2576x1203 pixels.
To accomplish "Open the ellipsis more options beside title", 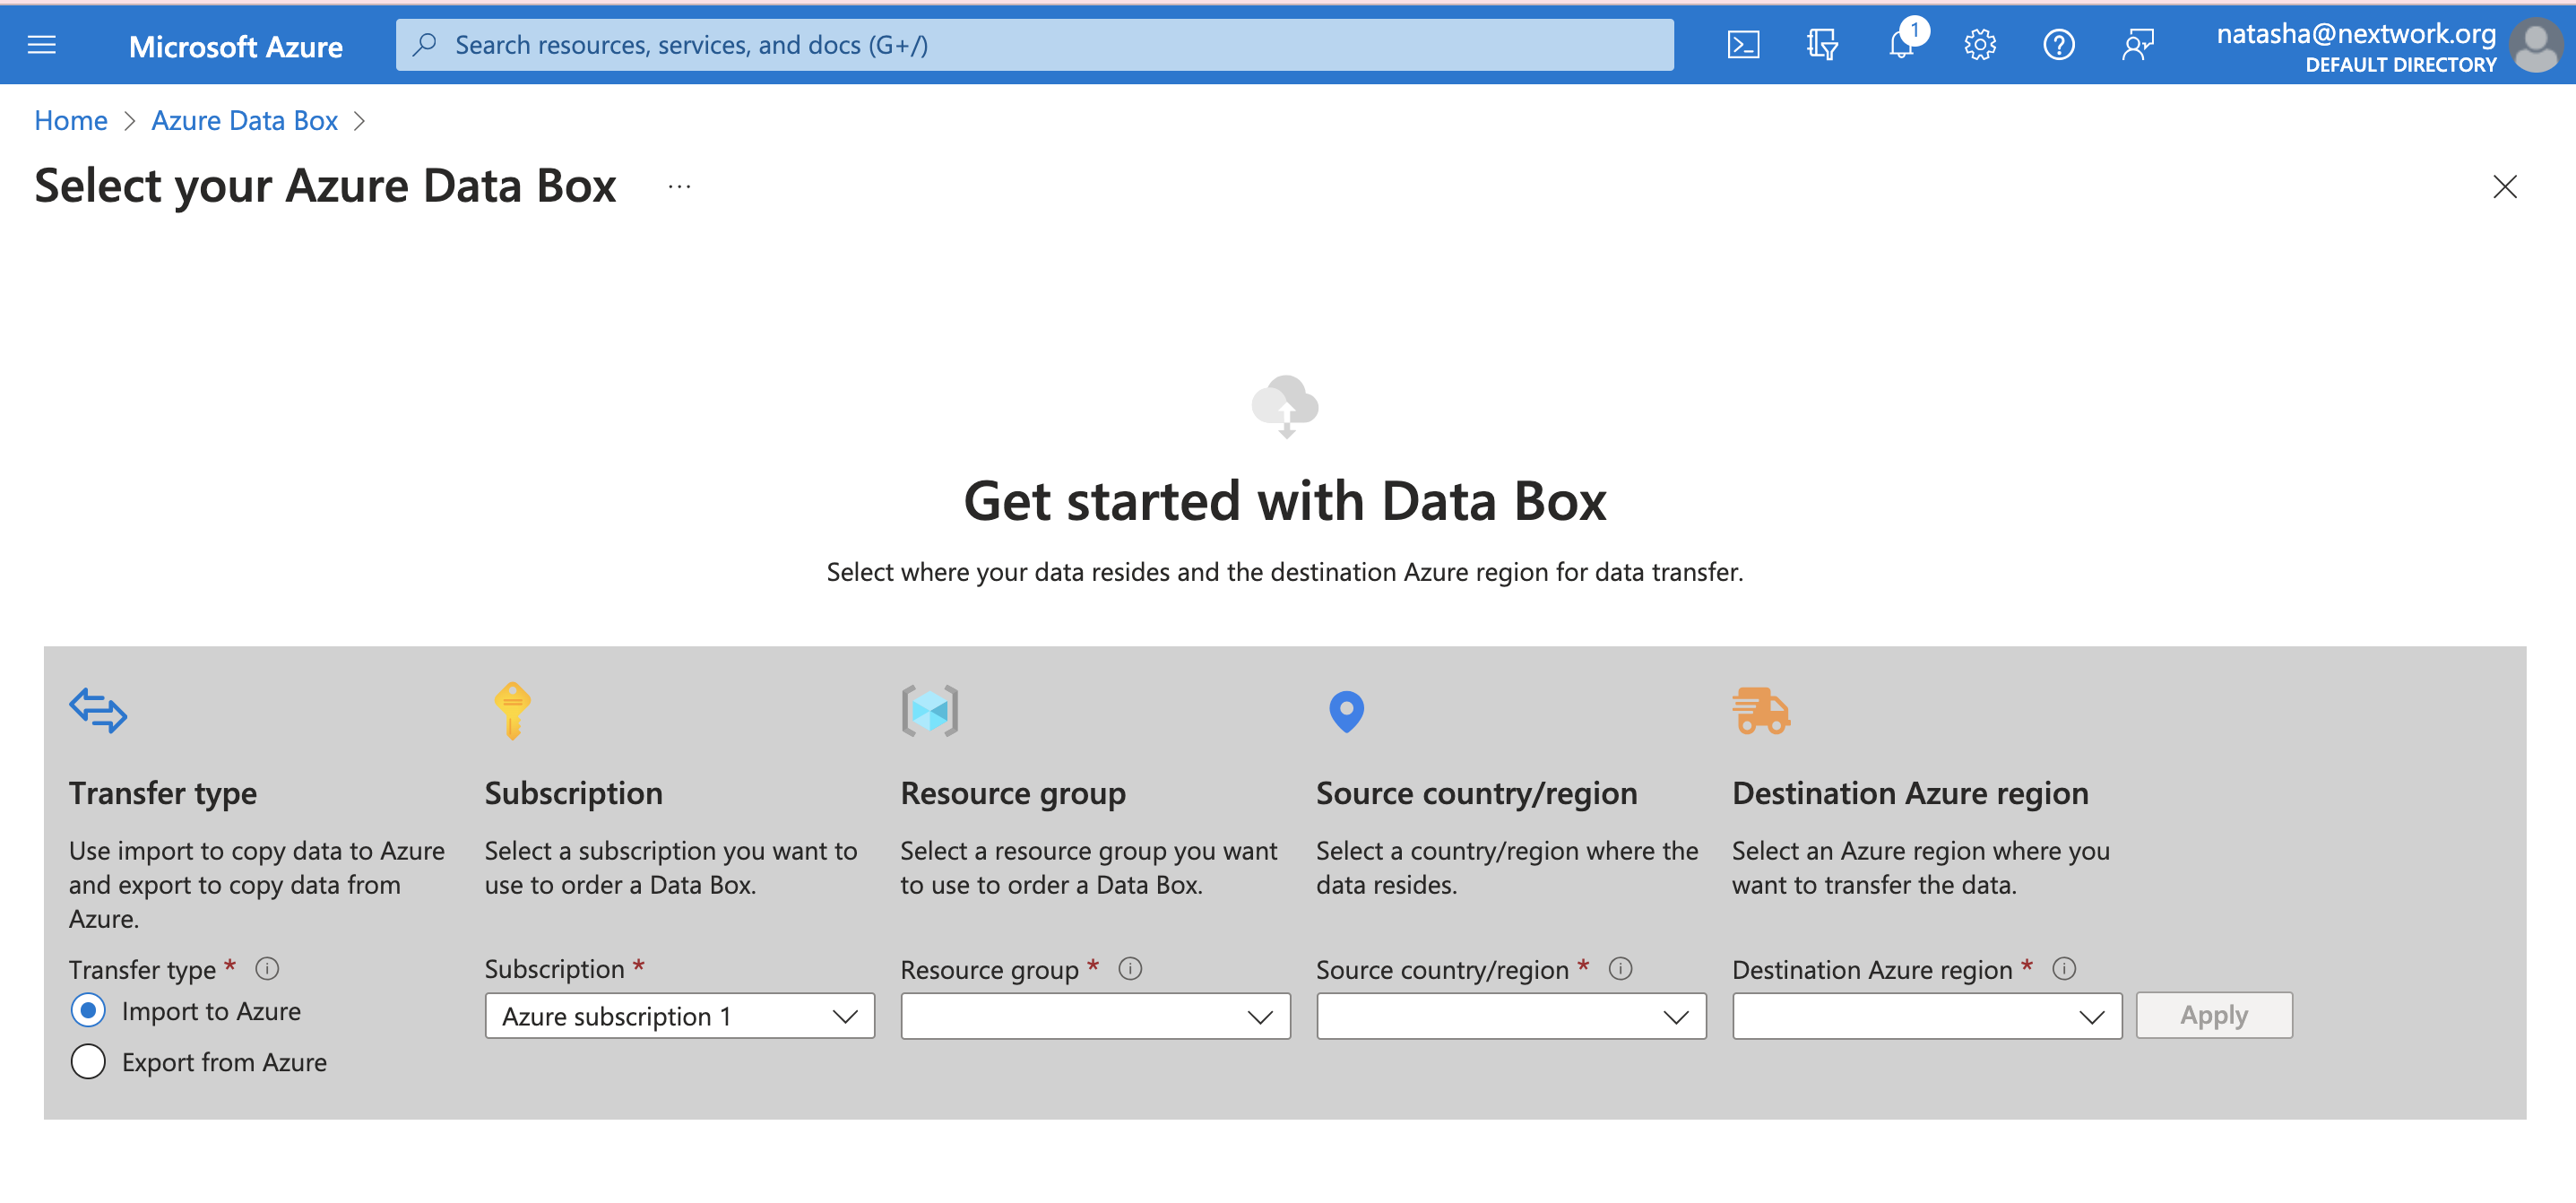I will pyautogui.click(x=679, y=187).
